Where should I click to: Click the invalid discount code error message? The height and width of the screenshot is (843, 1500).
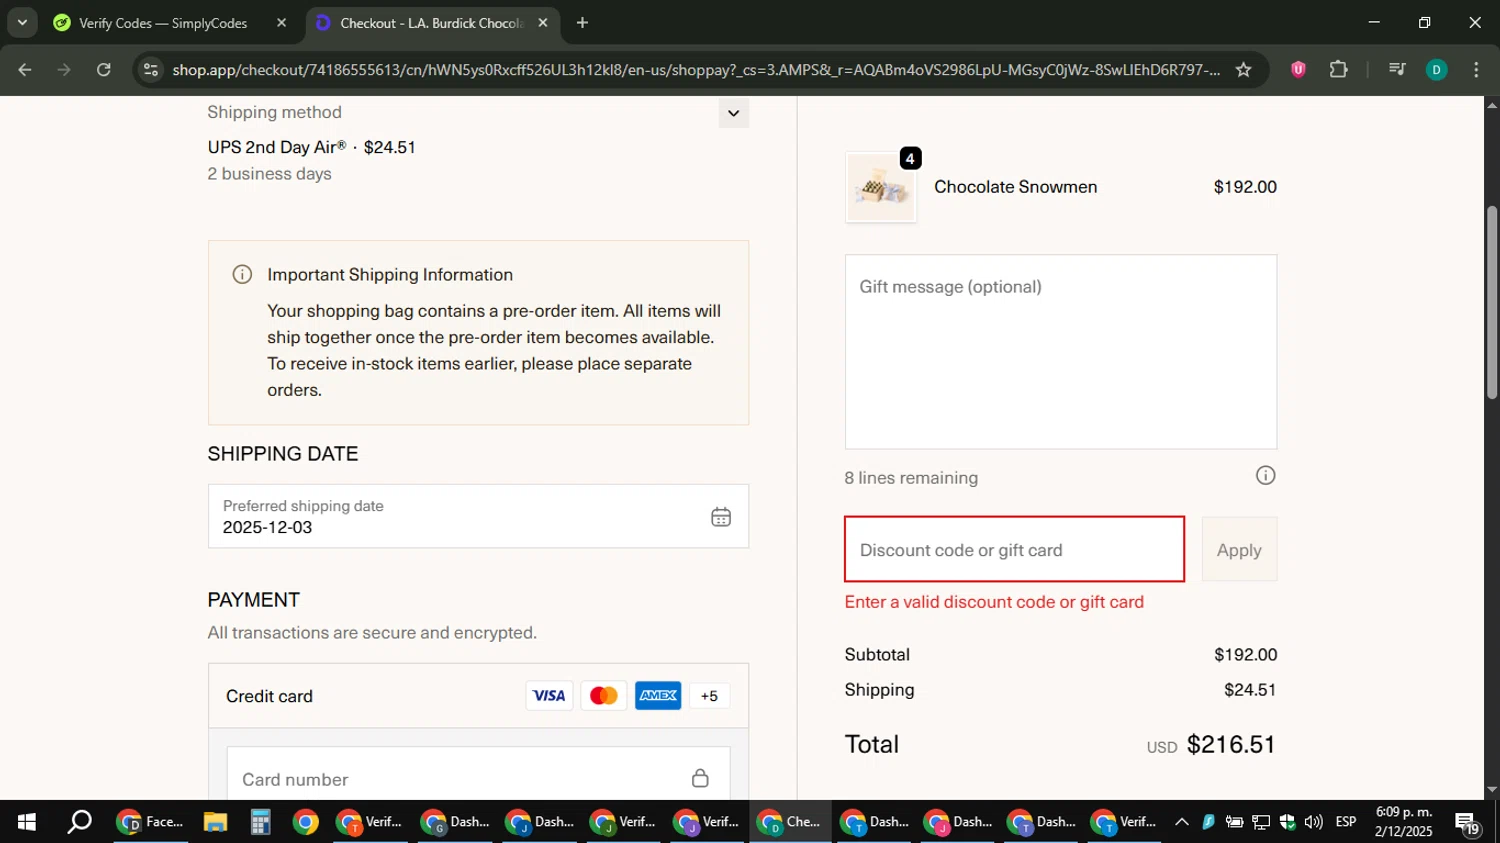994,602
